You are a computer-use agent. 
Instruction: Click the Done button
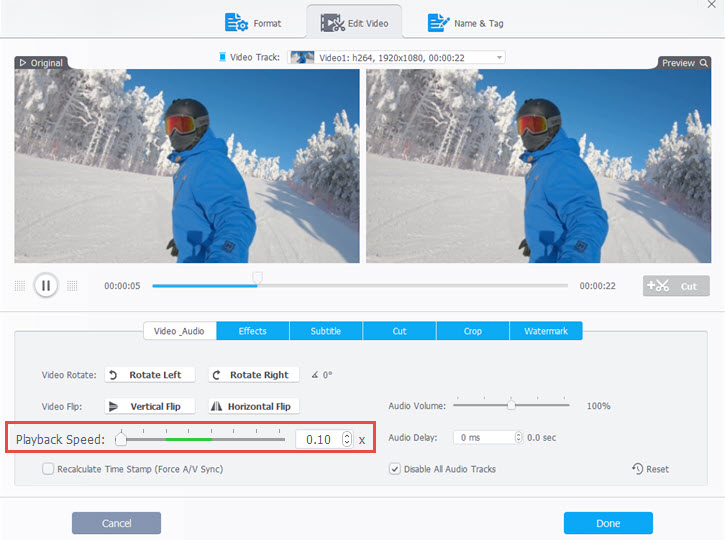click(x=608, y=523)
